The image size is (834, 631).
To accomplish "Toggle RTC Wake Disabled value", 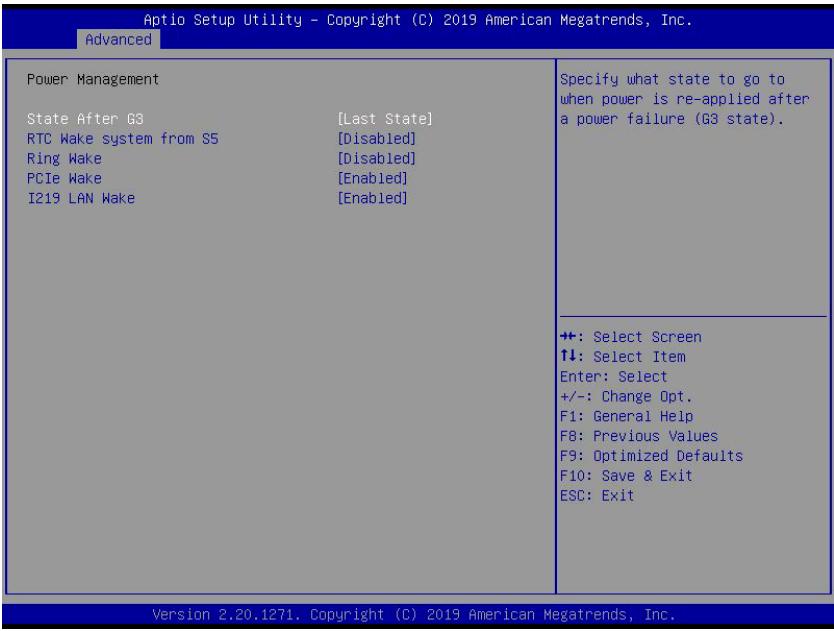I will [x=377, y=139].
